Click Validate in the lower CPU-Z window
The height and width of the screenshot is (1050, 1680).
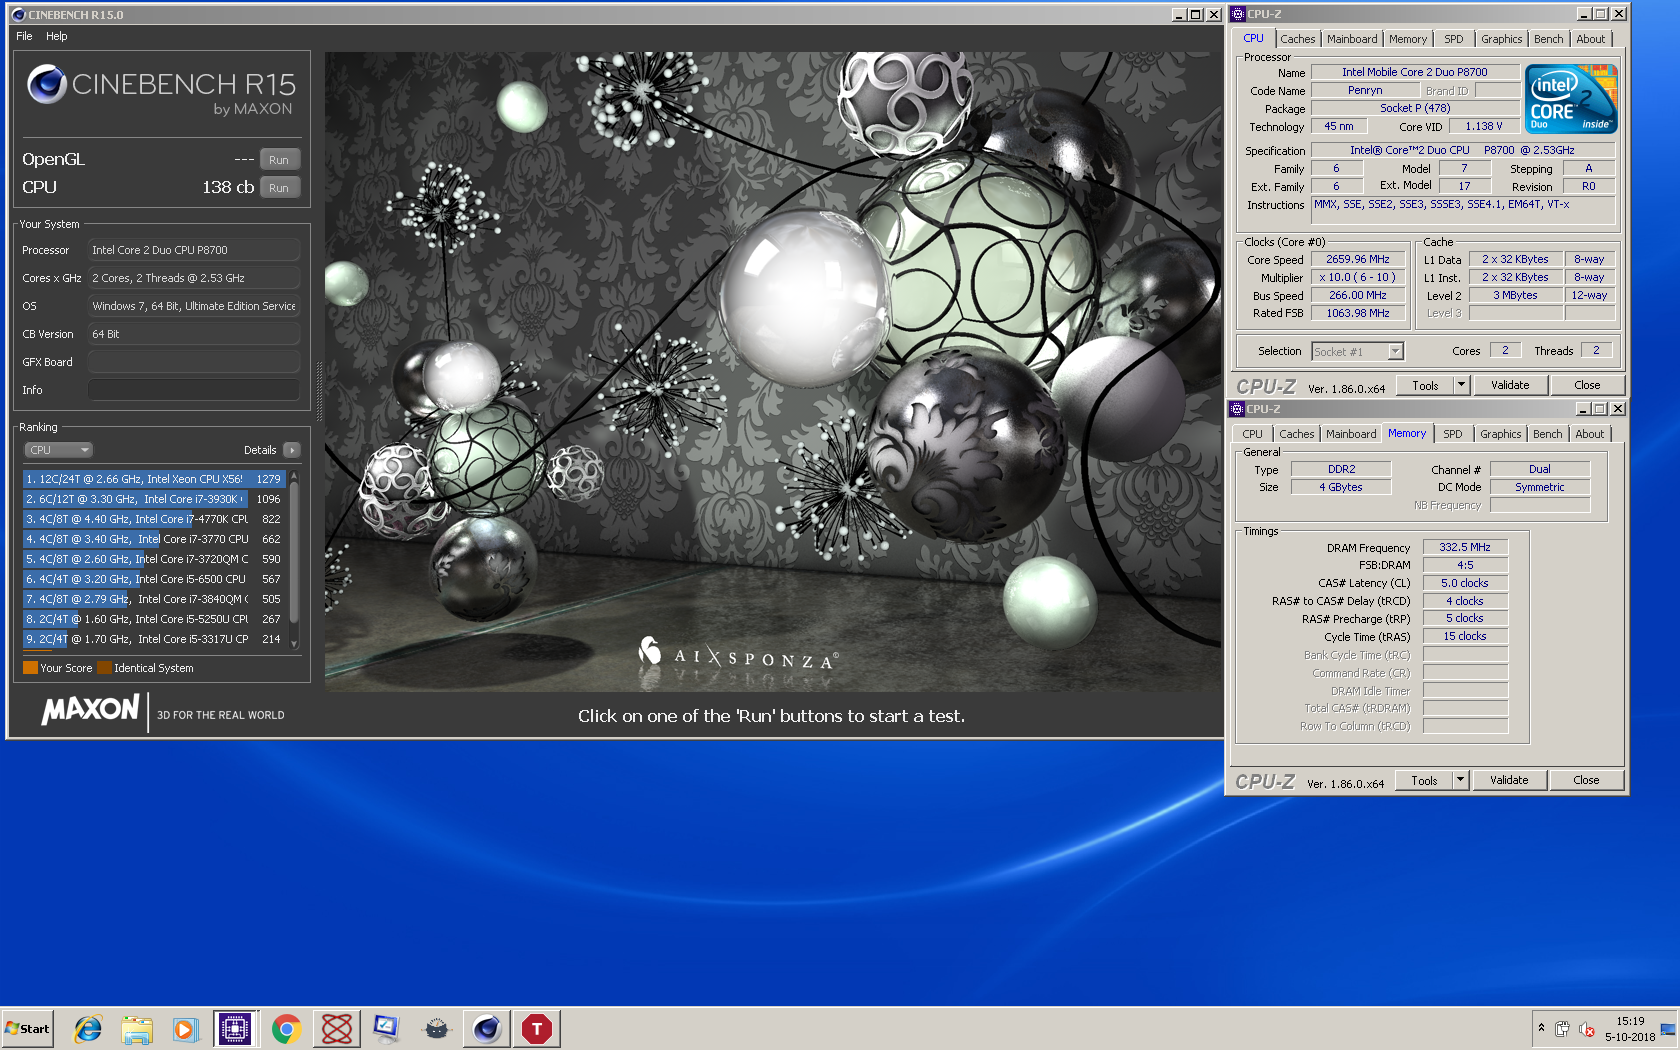[1509, 780]
